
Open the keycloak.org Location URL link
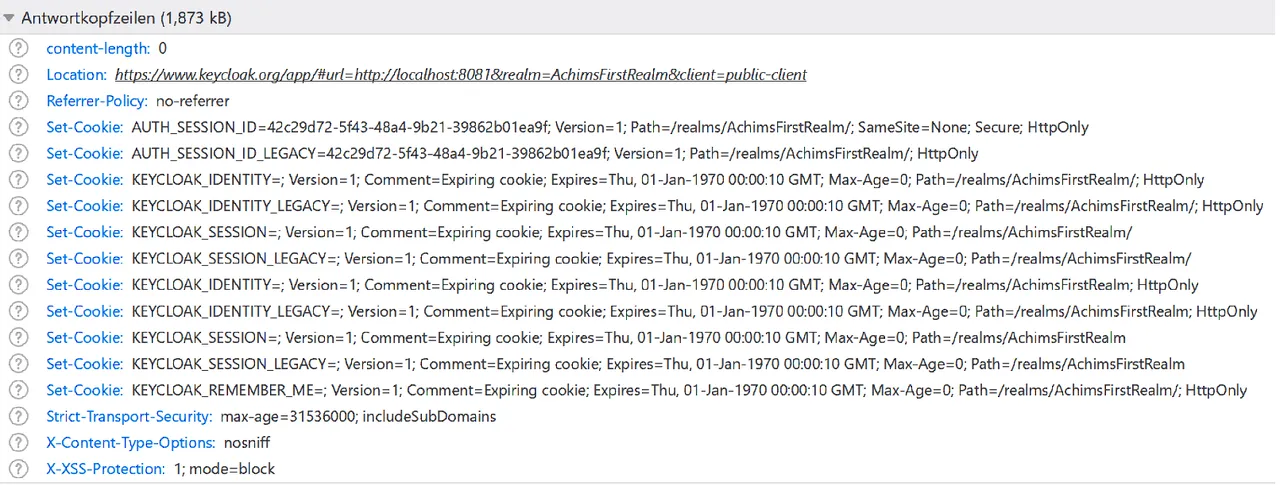461,75
